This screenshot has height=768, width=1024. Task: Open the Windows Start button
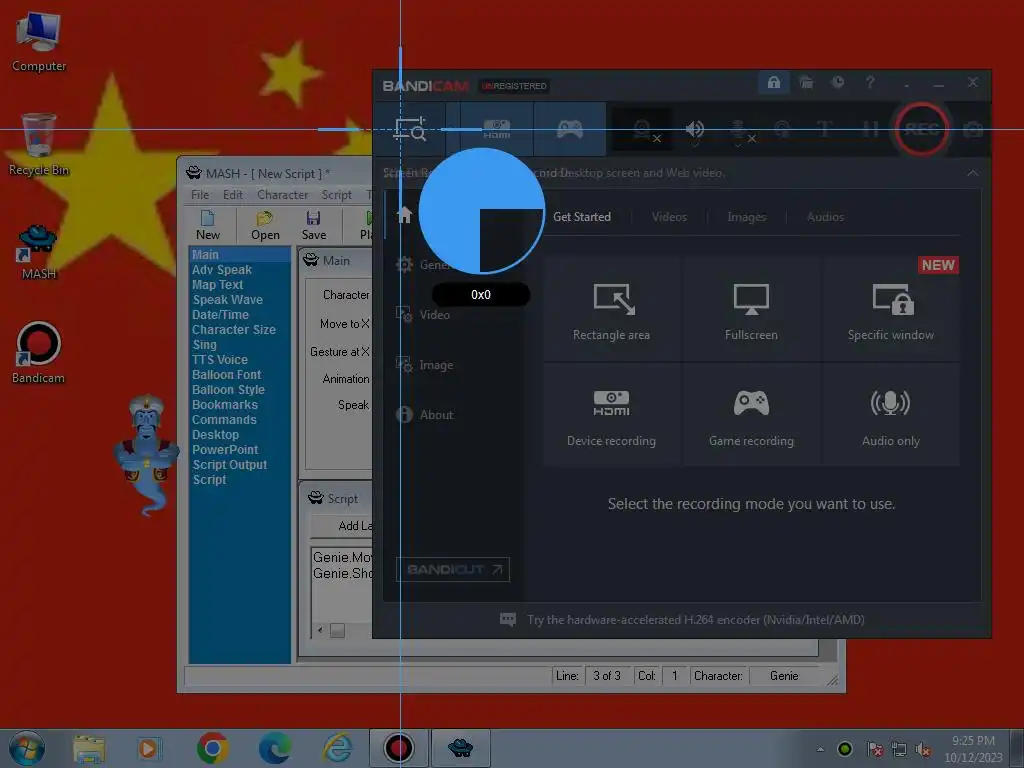pyautogui.click(x=26, y=748)
